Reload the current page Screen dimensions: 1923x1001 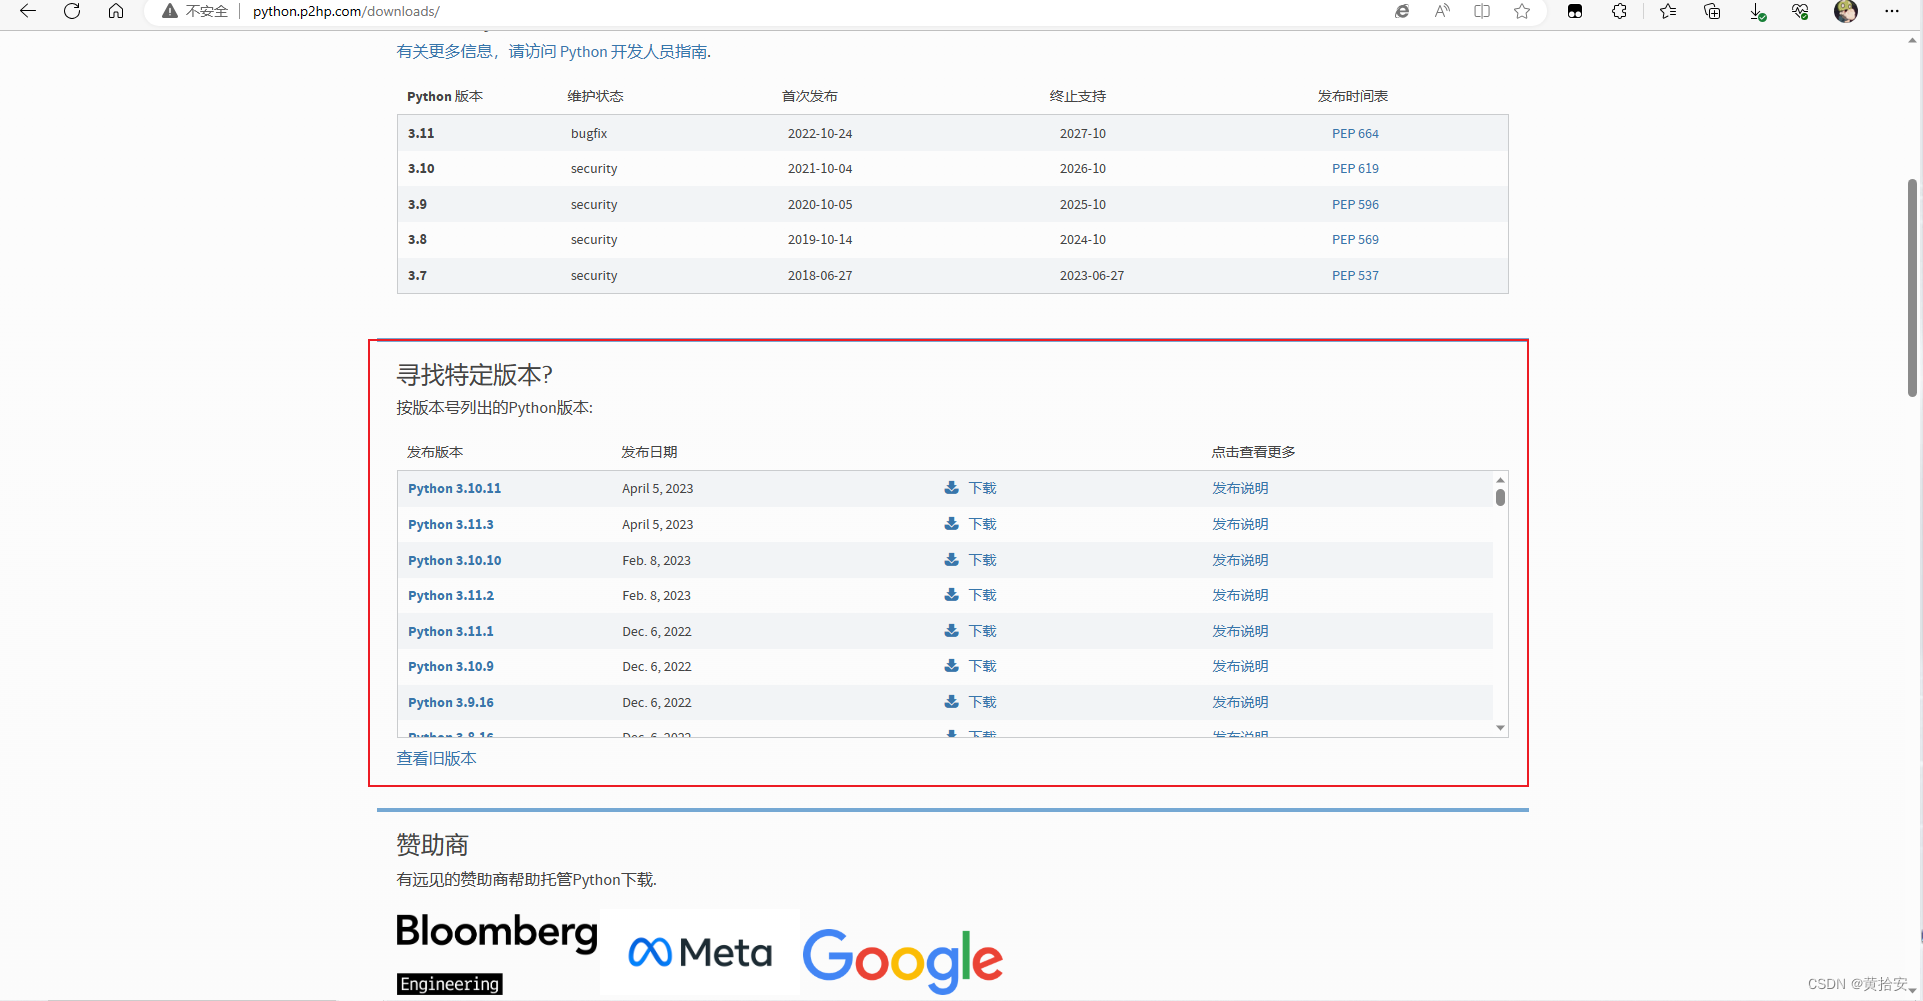coord(72,11)
